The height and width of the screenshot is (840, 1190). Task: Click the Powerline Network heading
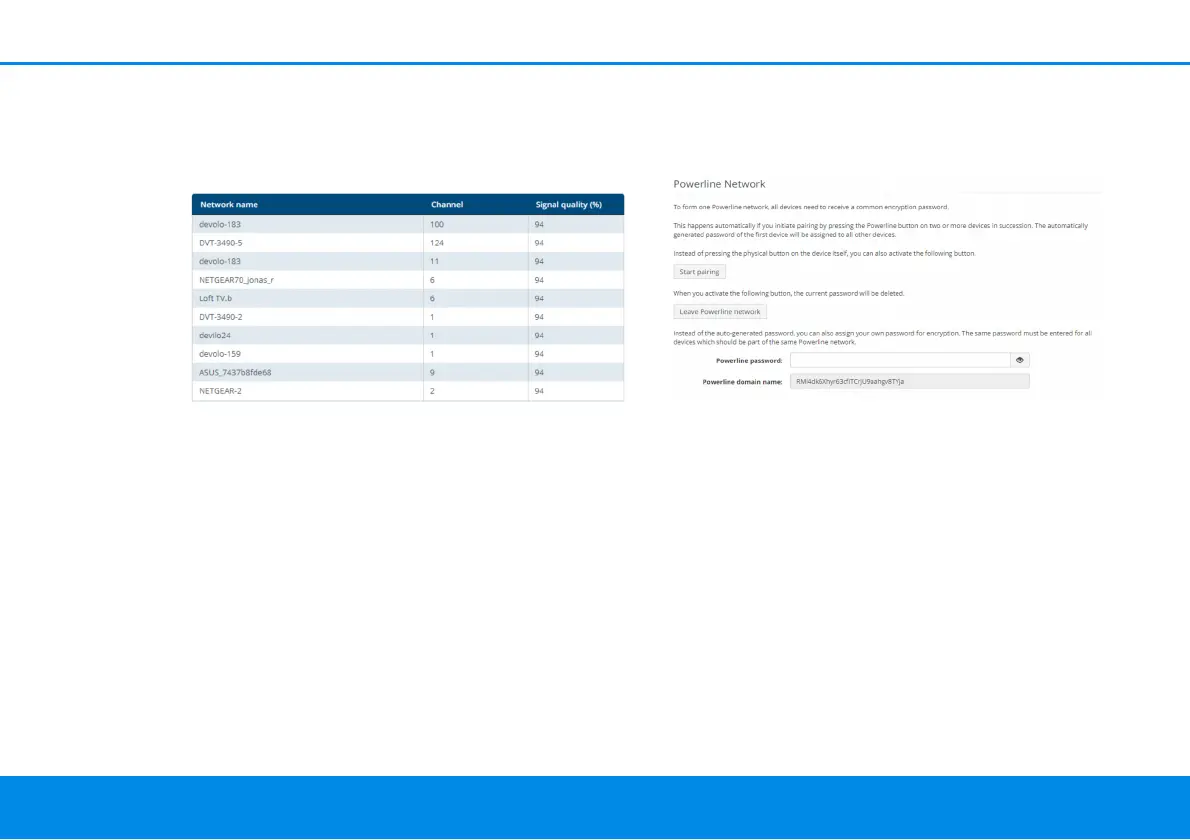coord(719,184)
